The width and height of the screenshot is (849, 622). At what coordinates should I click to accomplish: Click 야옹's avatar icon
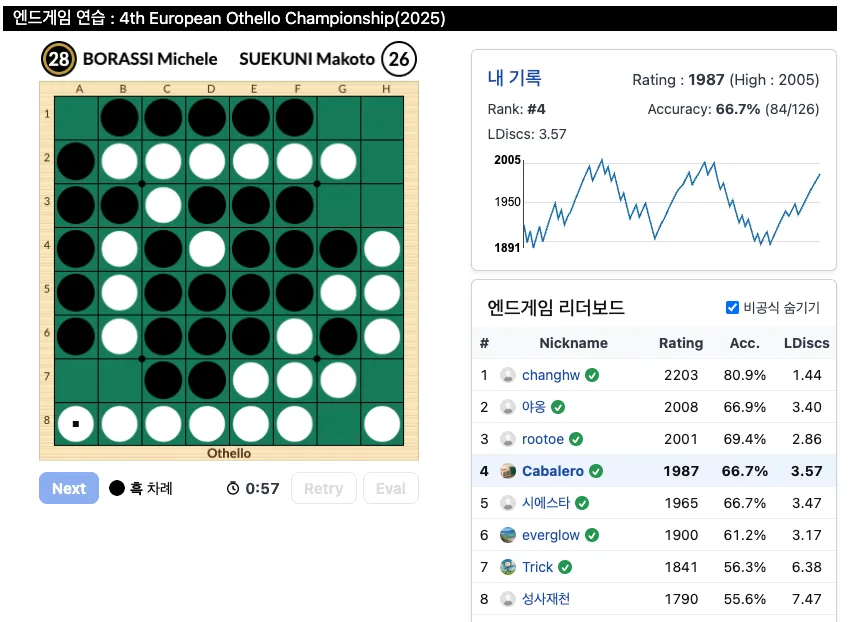tap(507, 407)
